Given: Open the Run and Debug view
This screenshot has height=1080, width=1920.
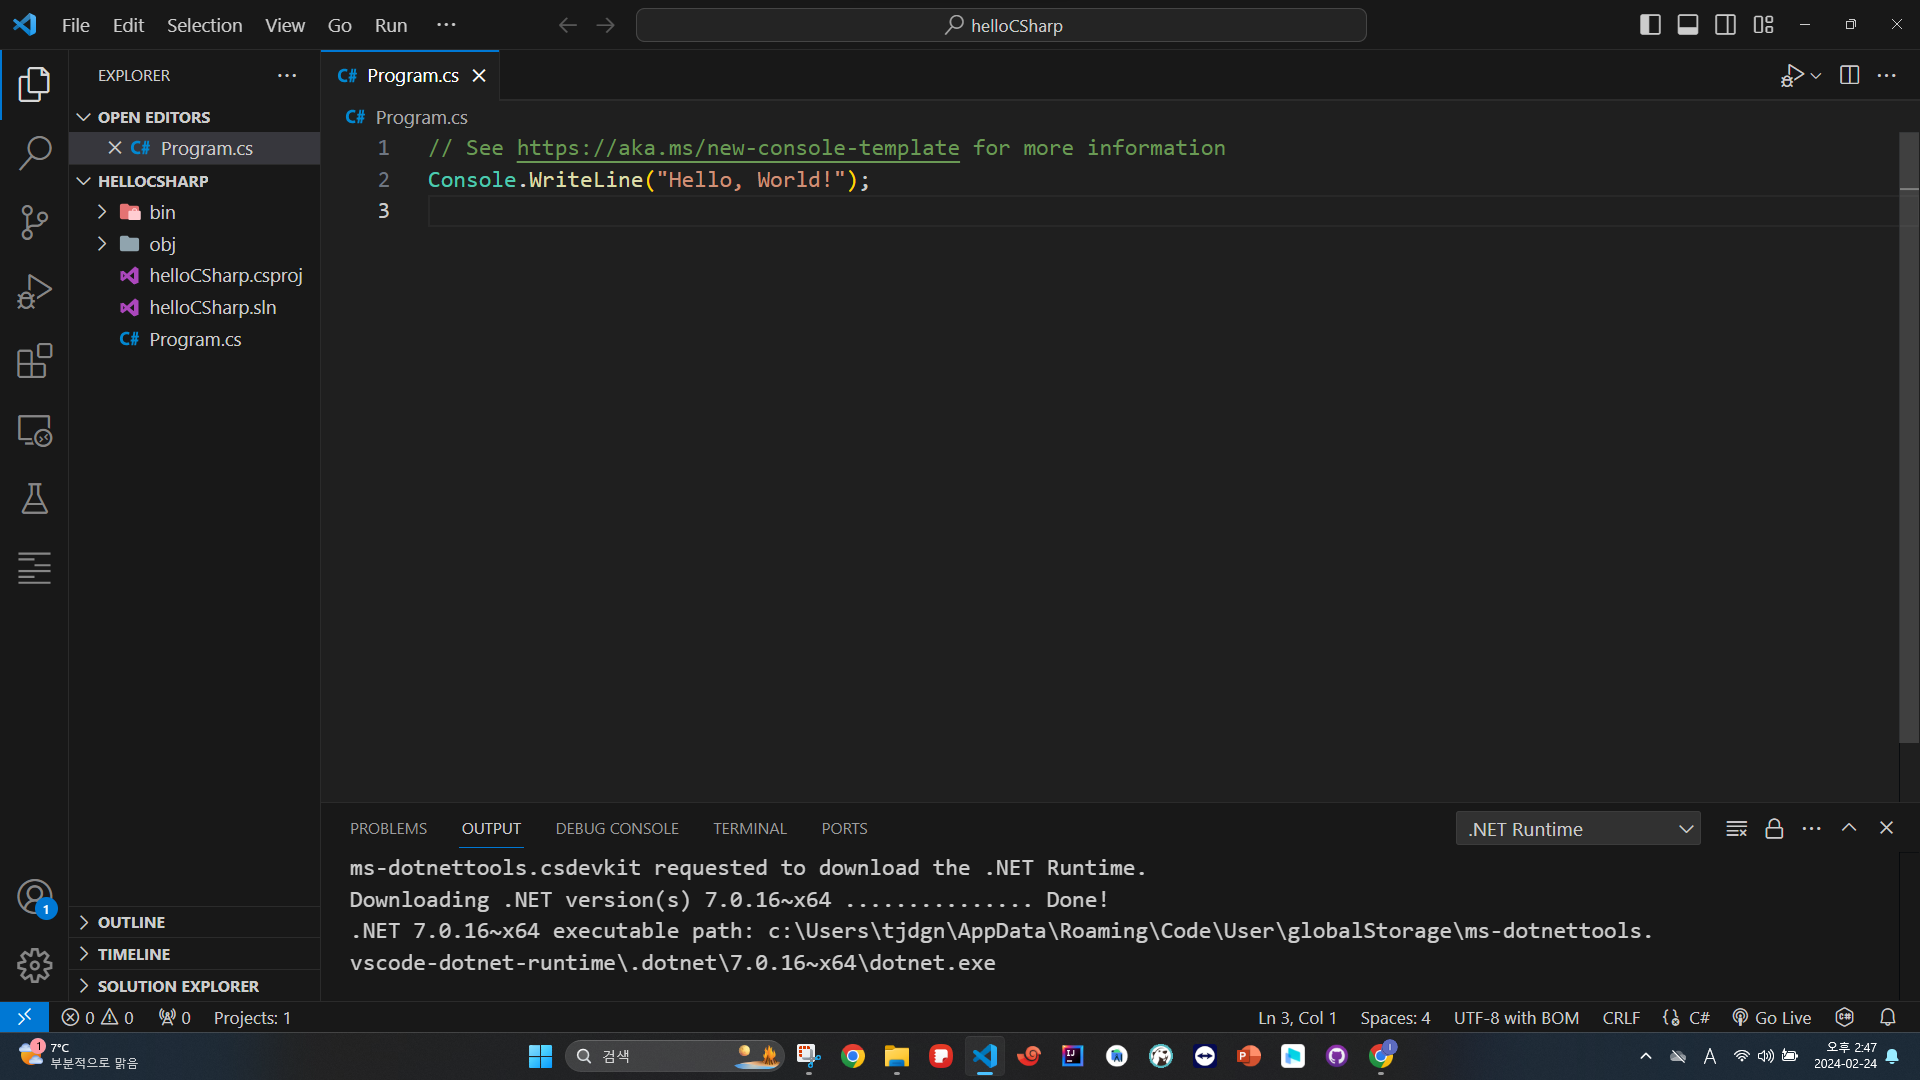Looking at the screenshot, I should click(34, 292).
